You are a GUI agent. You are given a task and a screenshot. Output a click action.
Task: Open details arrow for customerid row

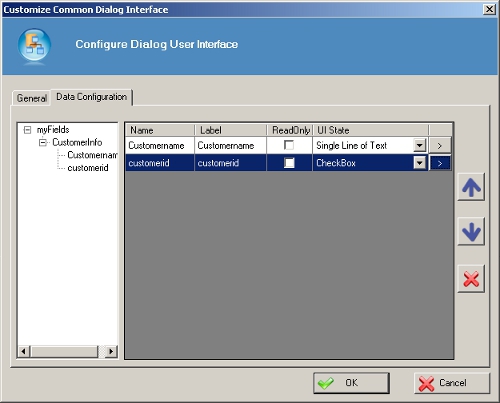click(440, 163)
